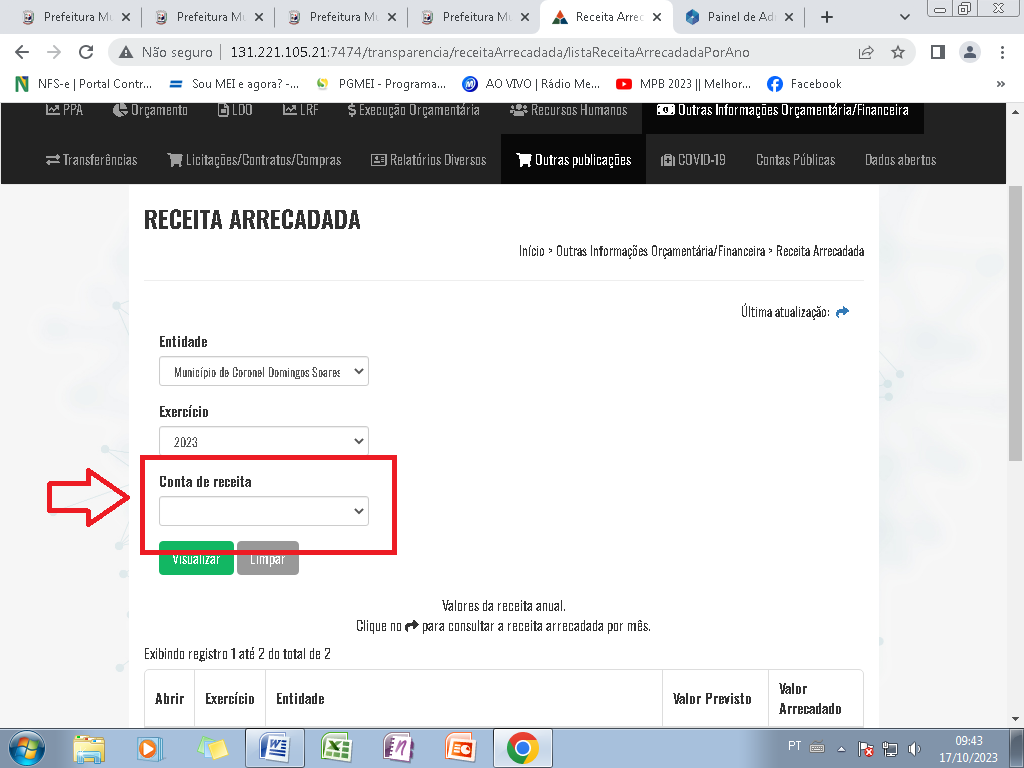Open the Transferências menu

[91, 160]
